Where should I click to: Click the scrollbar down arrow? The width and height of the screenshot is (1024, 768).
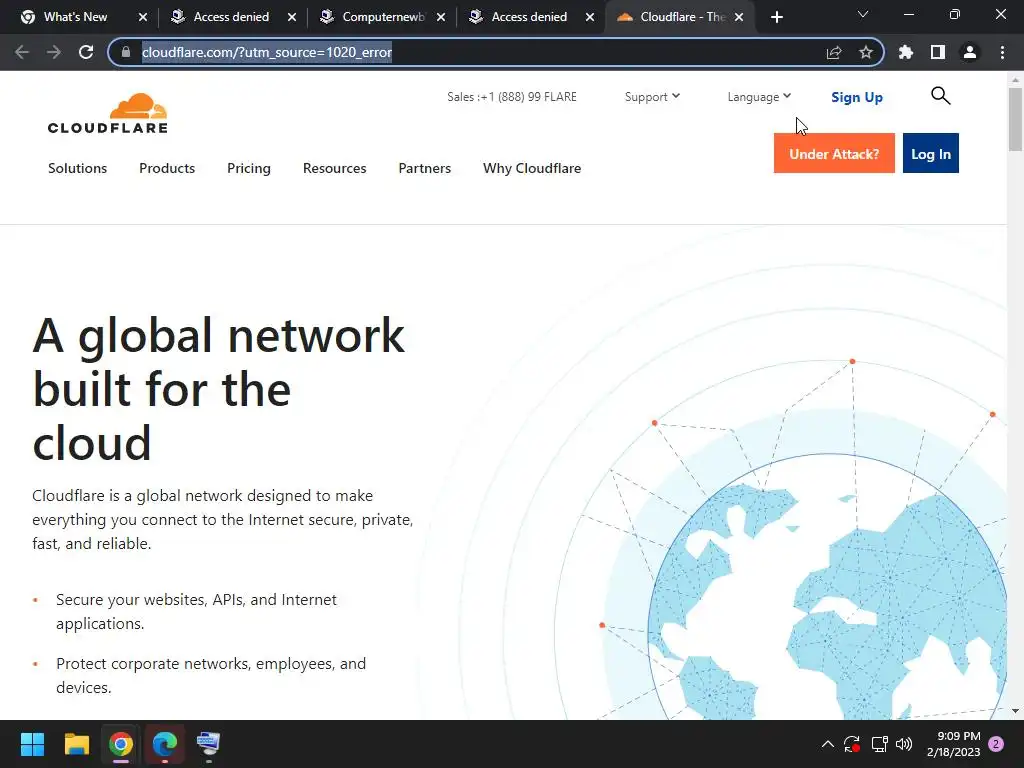(1015, 711)
